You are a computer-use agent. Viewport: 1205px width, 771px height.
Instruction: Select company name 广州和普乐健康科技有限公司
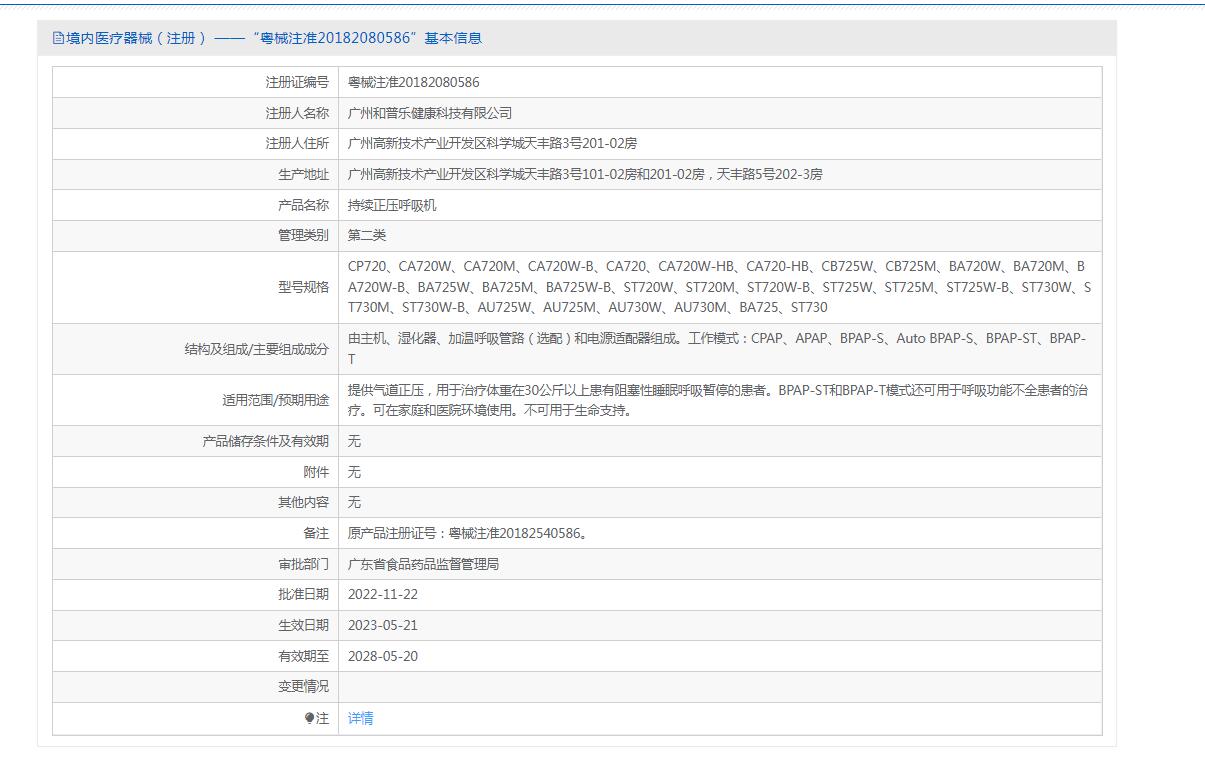tap(429, 113)
